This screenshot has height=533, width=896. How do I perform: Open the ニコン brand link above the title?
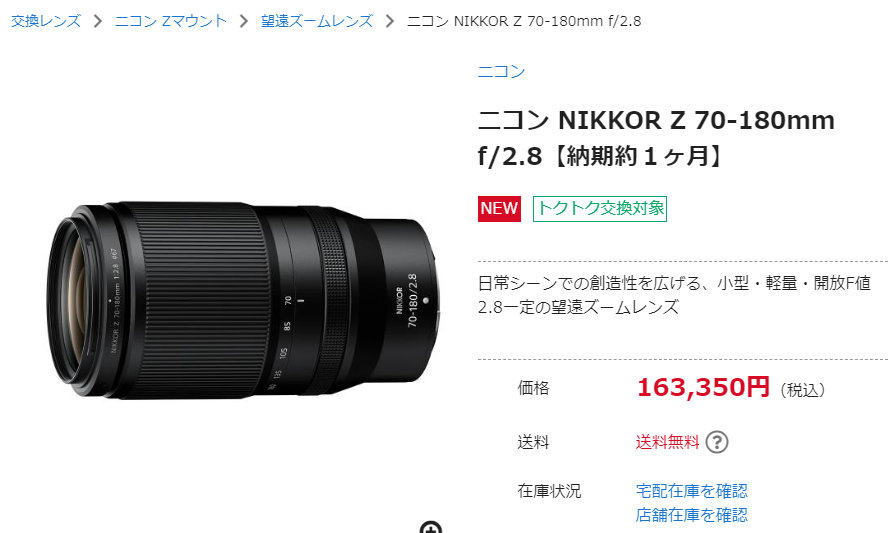point(501,71)
